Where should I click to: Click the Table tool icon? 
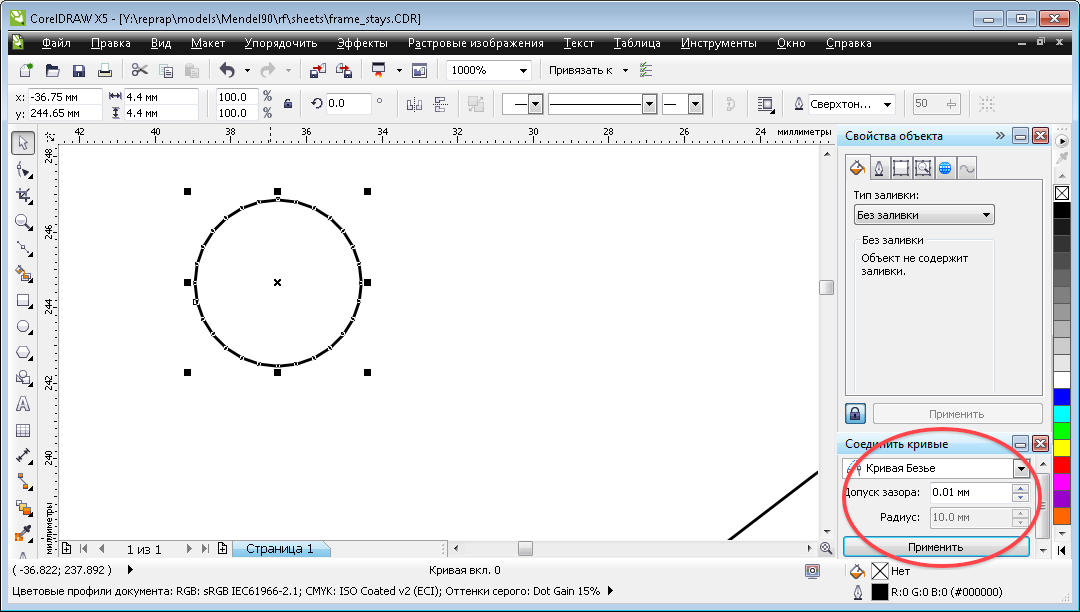(x=23, y=430)
